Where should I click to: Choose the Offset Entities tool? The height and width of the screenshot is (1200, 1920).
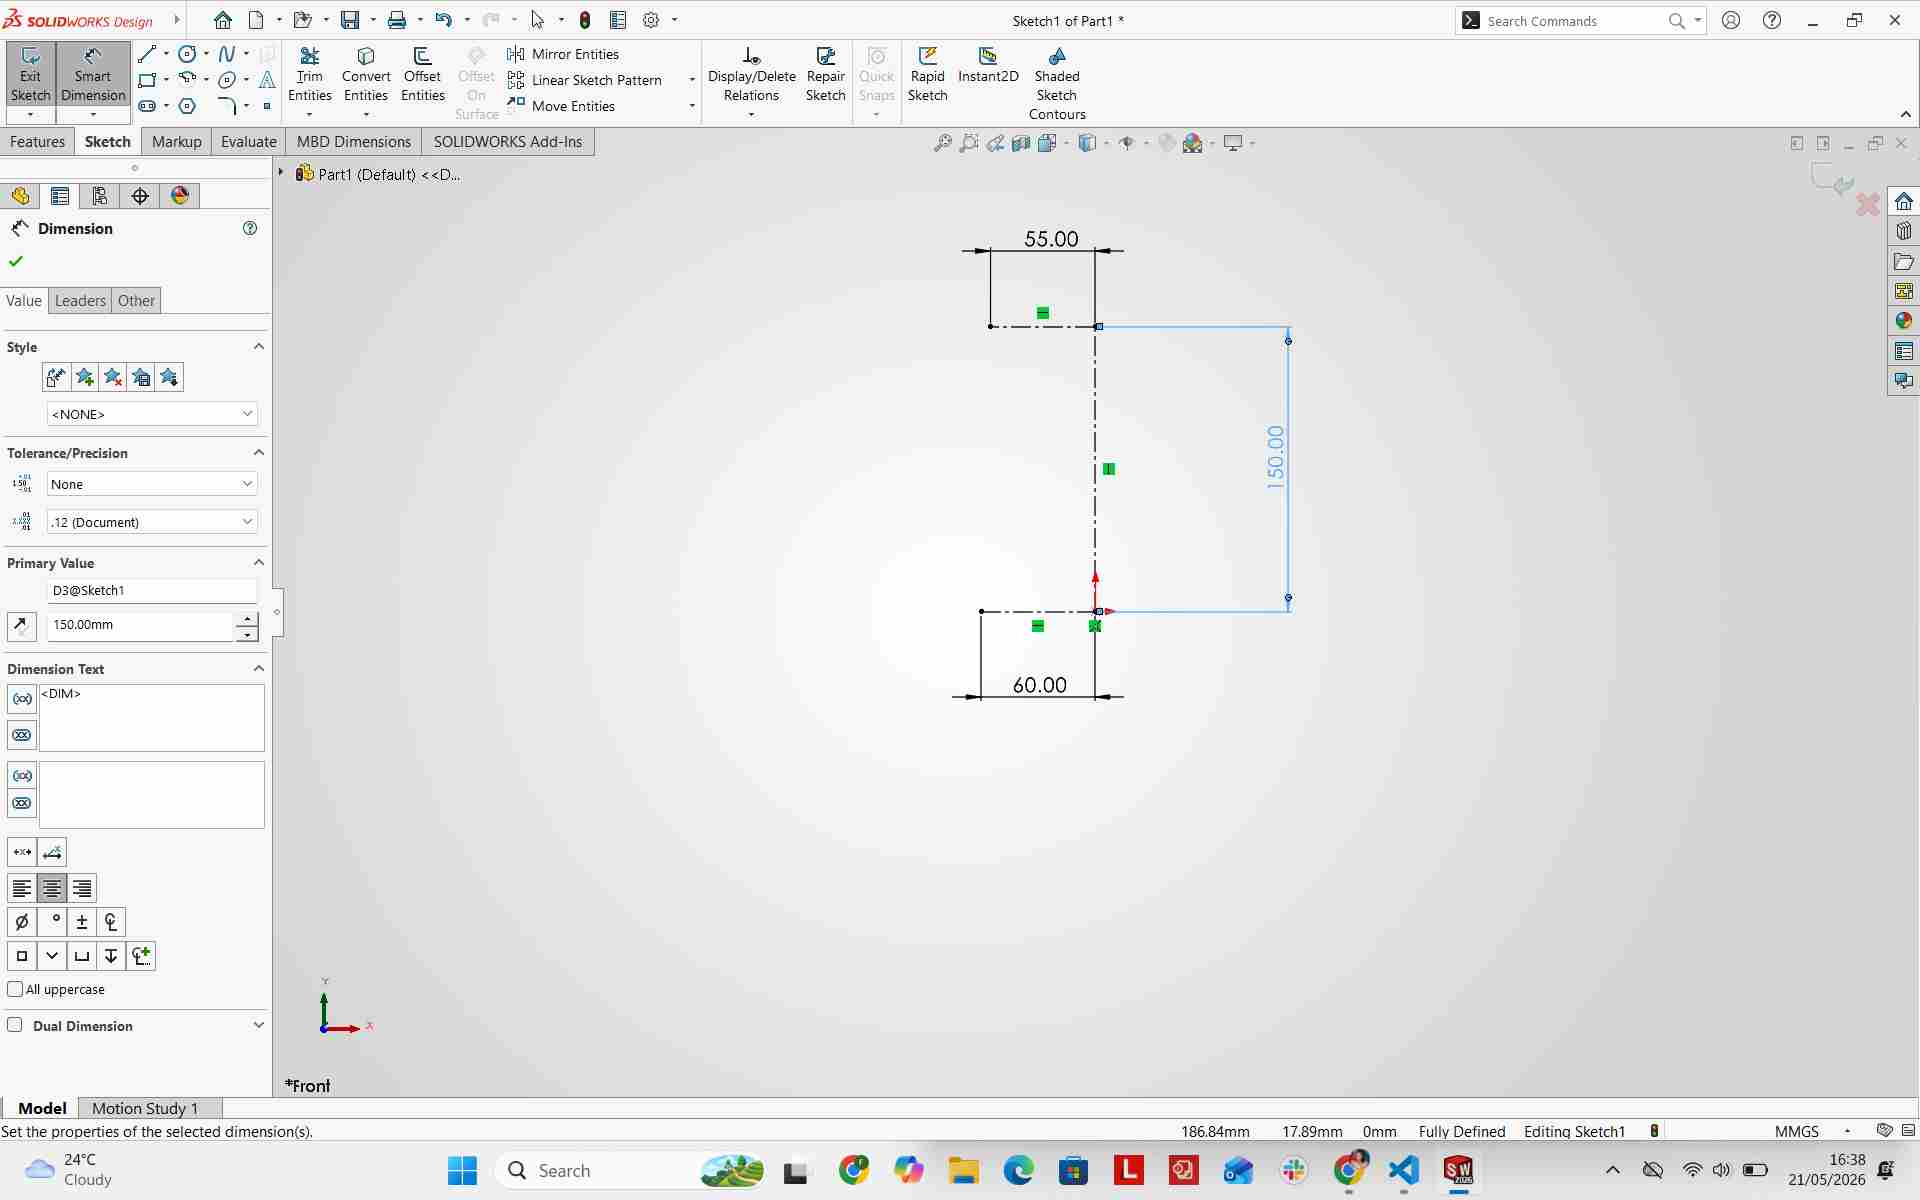[x=423, y=75]
